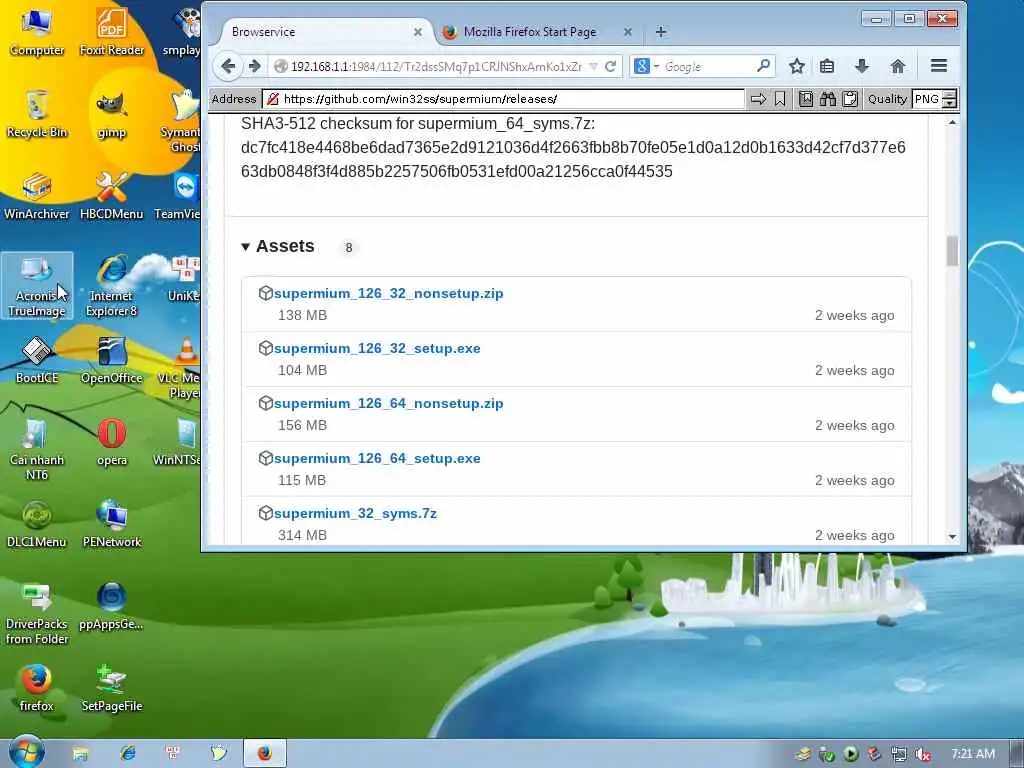Viewport: 1024px width, 768px height.
Task: Download supermium_126_64_setup.exe
Action: (377, 458)
